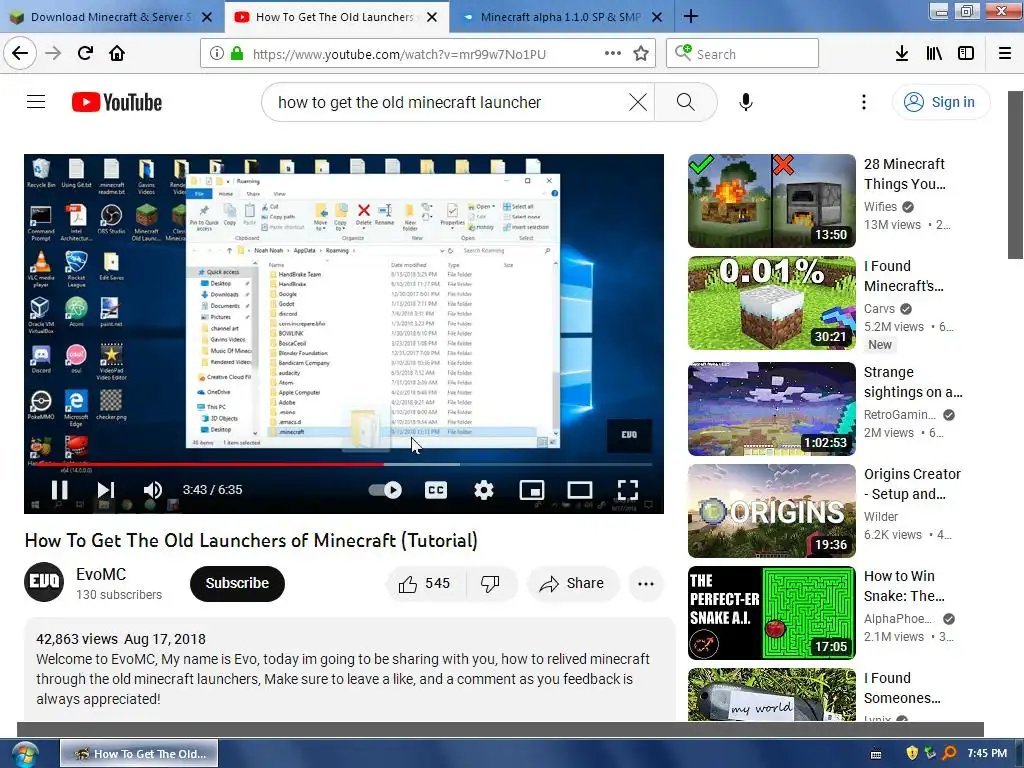Viewport: 1024px width, 768px height.
Task: Click the Sign in button
Action: (x=940, y=102)
